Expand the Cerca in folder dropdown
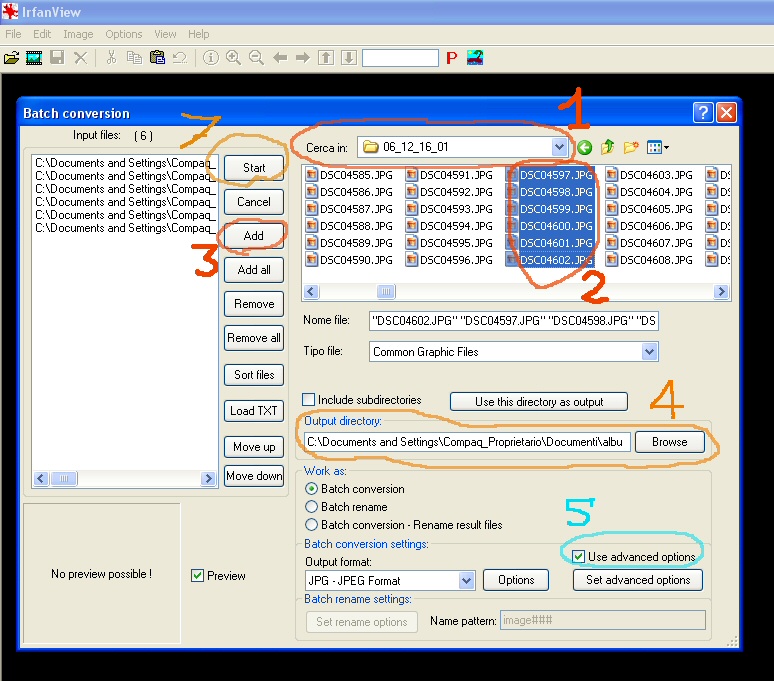This screenshot has width=774, height=681. point(559,147)
